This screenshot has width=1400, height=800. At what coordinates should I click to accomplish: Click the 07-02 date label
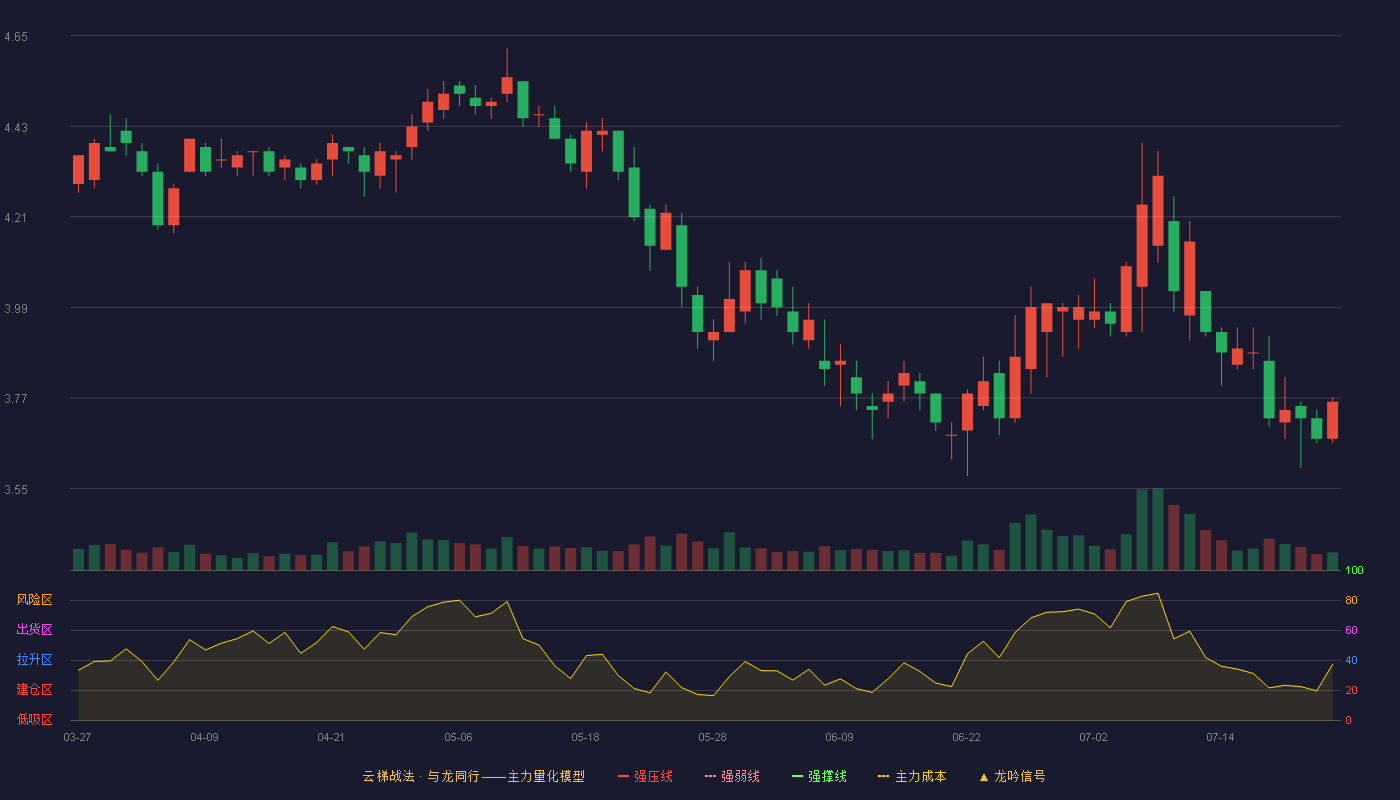[x=1093, y=737]
